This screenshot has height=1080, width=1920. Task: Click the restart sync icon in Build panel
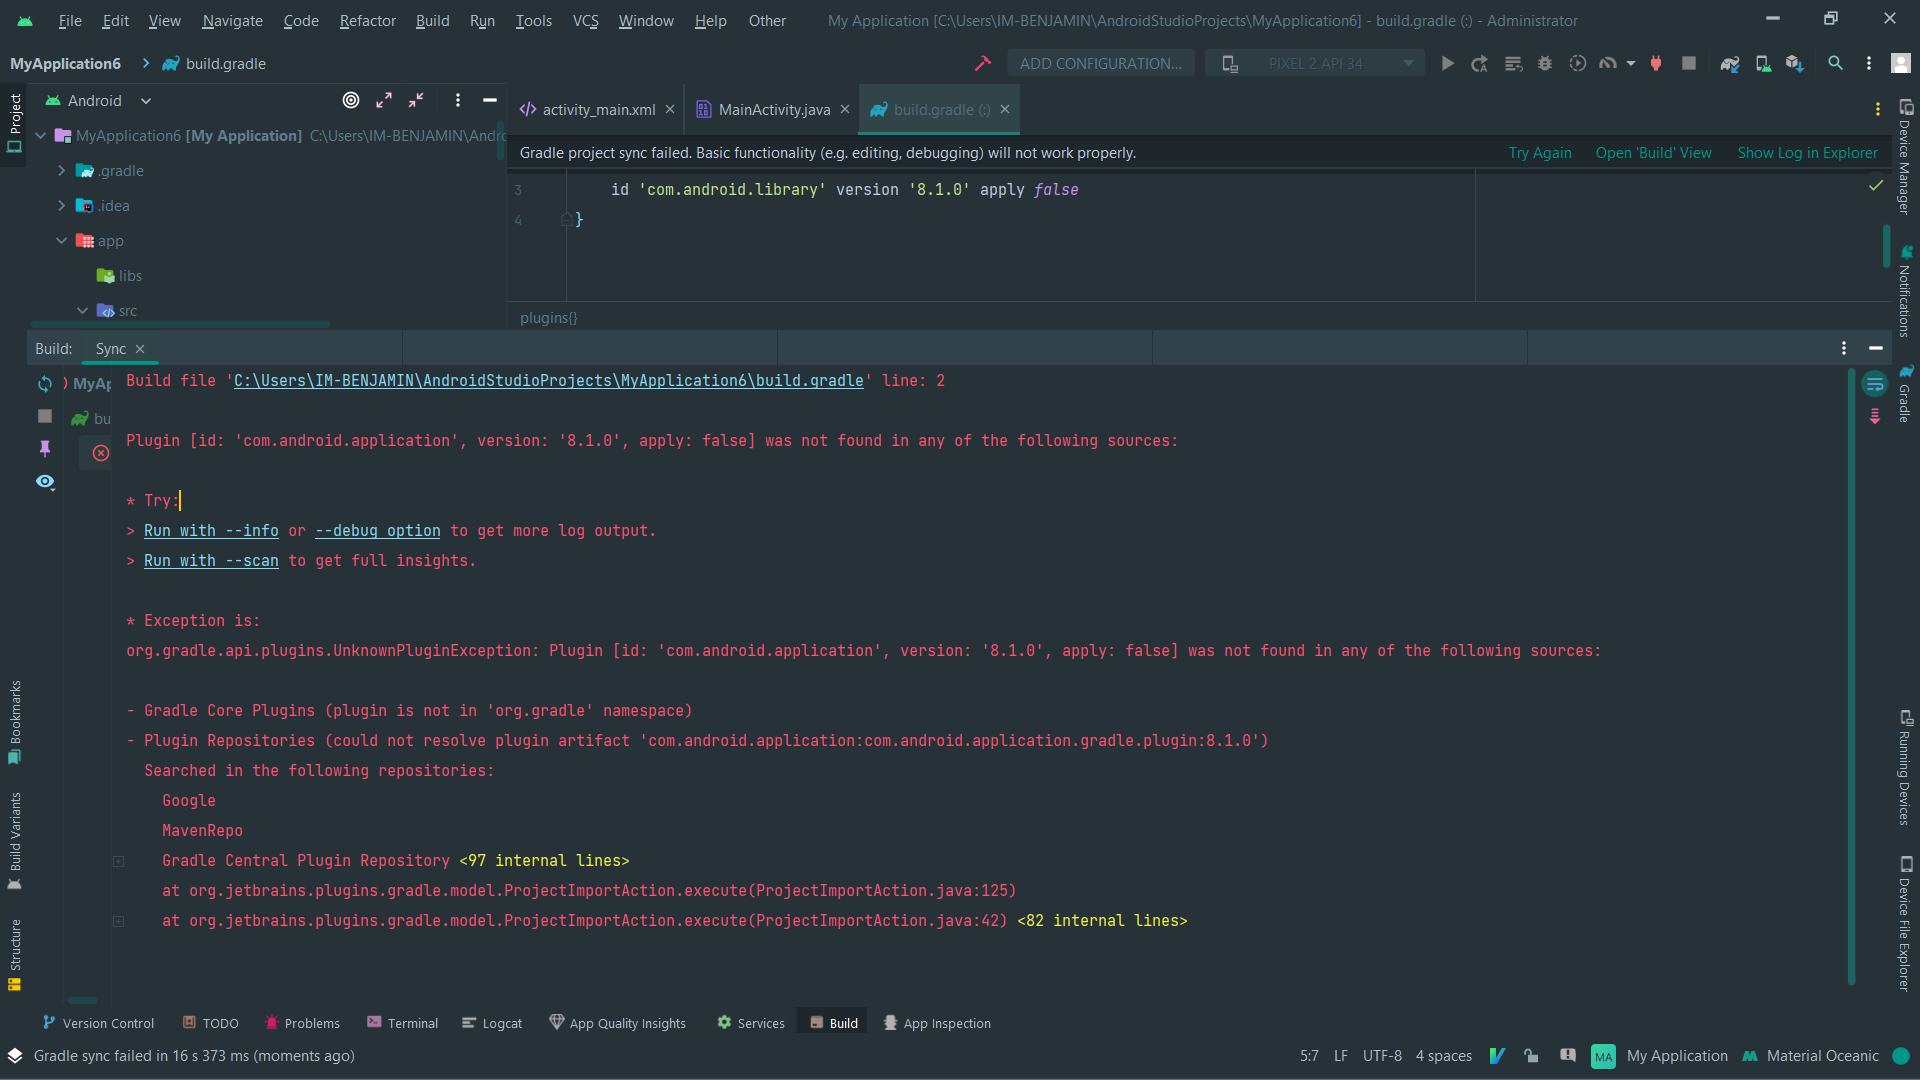coord(45,384)
